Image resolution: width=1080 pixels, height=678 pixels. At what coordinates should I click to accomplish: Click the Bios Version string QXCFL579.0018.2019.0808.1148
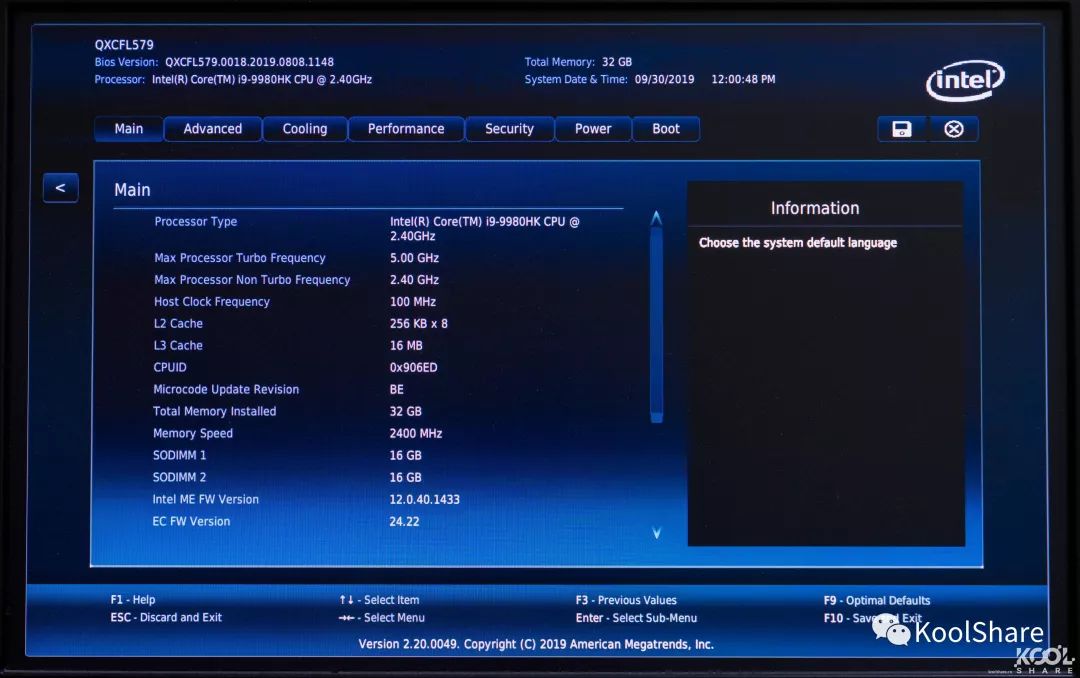(x=249, y=62)
